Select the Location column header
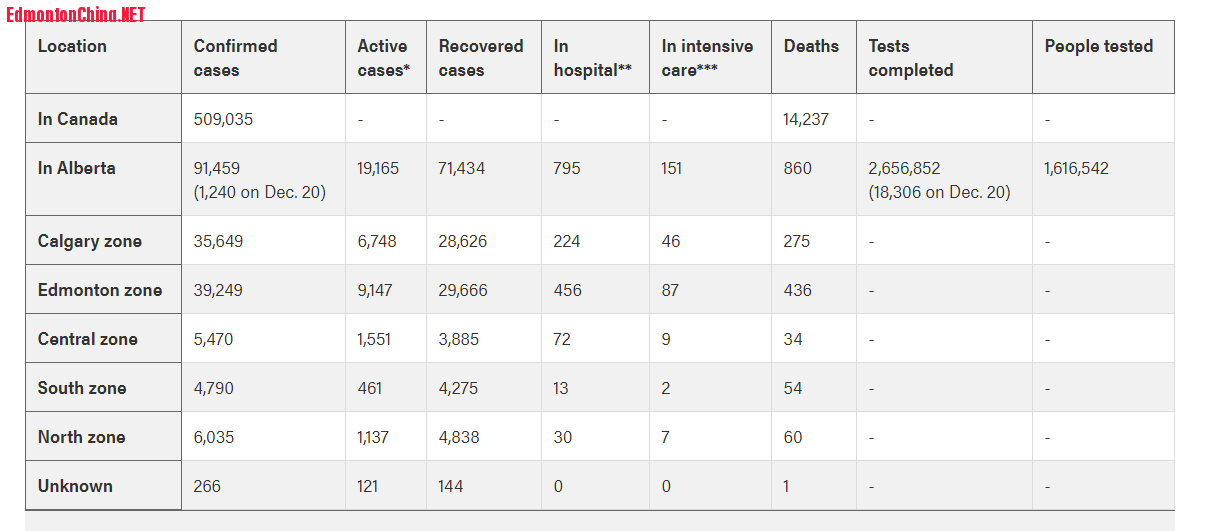The width and height of the screenshot is (1227, 531). pos(72,46)
